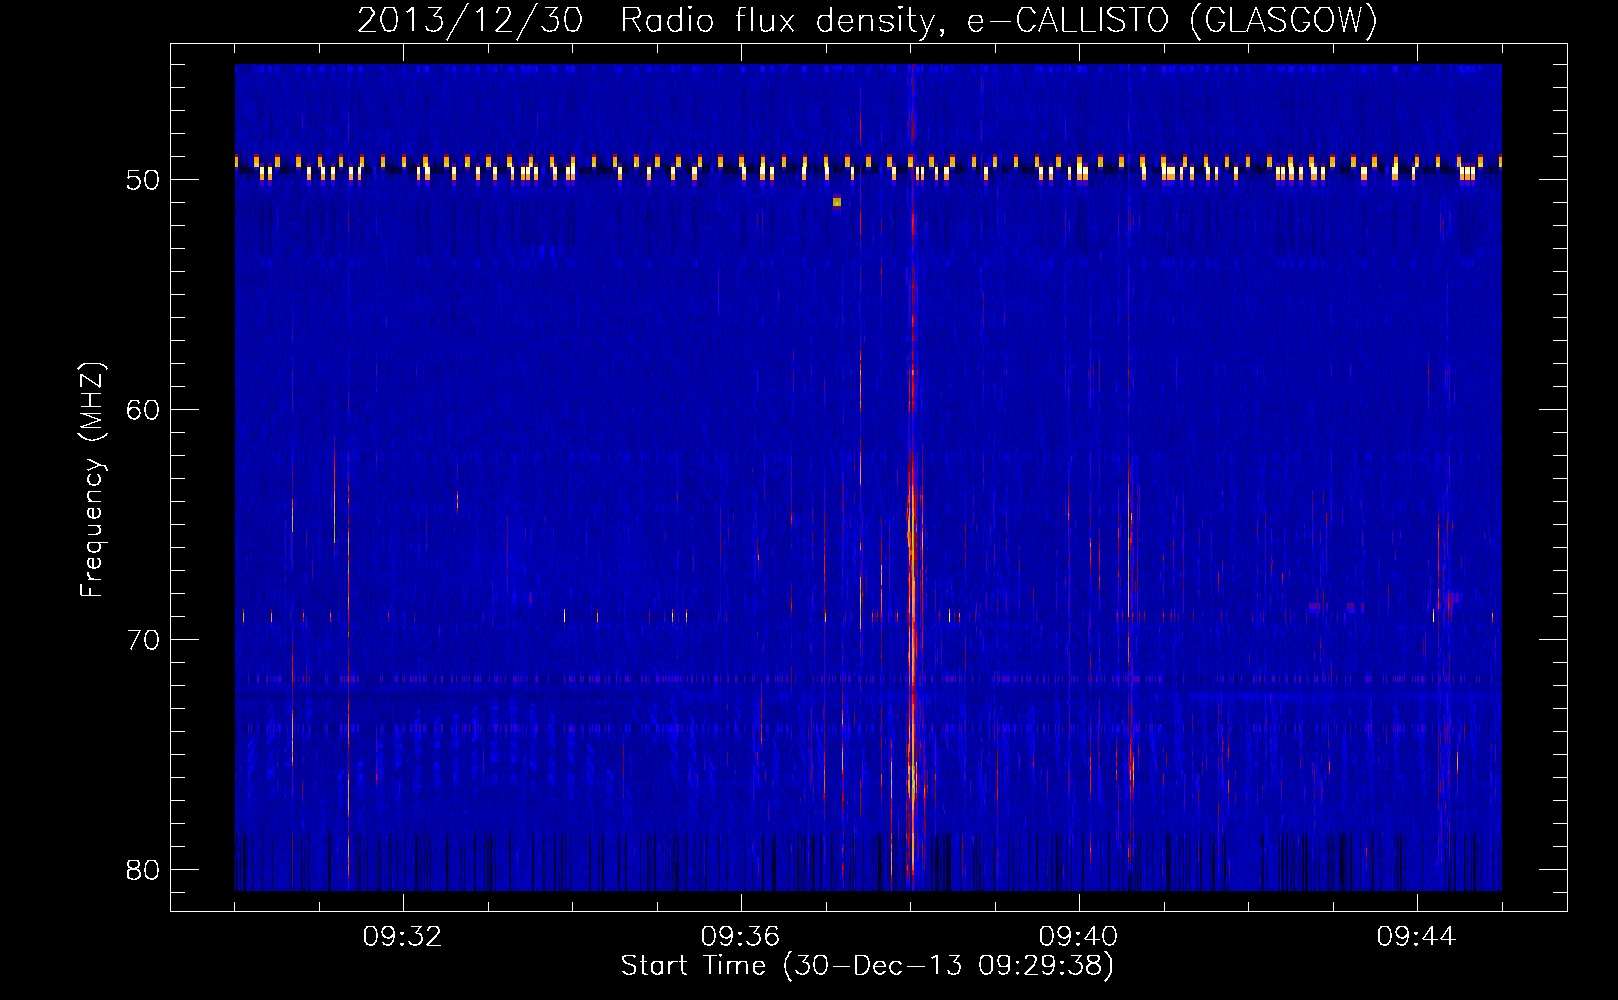Click the 09:44 time tick label
The image size is (1618, 1000).
pyautogui.click(x=1417, y=937)
